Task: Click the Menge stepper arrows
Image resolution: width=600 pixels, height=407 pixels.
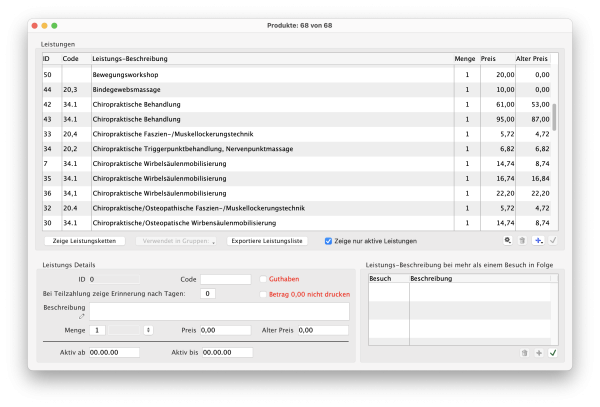Action: coord(148,330)
